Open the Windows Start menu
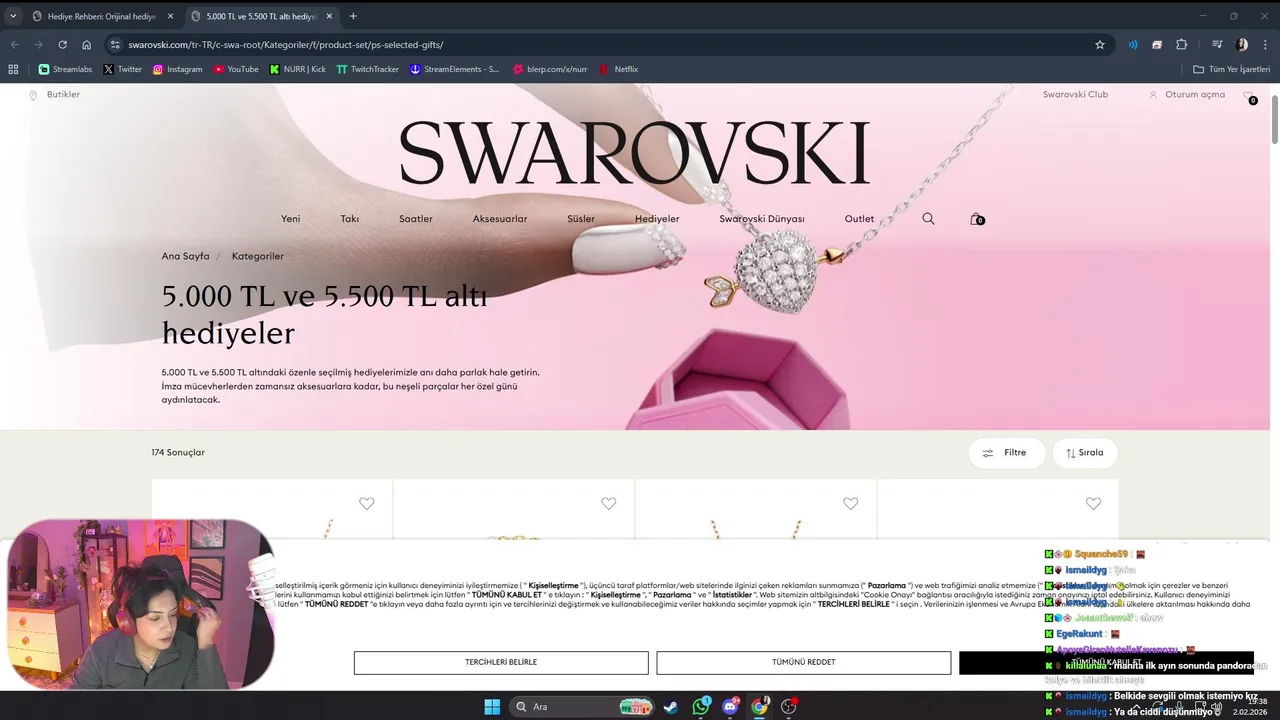Image resolution: width=1280 pixels, height=720 pixels. point(492,707)
